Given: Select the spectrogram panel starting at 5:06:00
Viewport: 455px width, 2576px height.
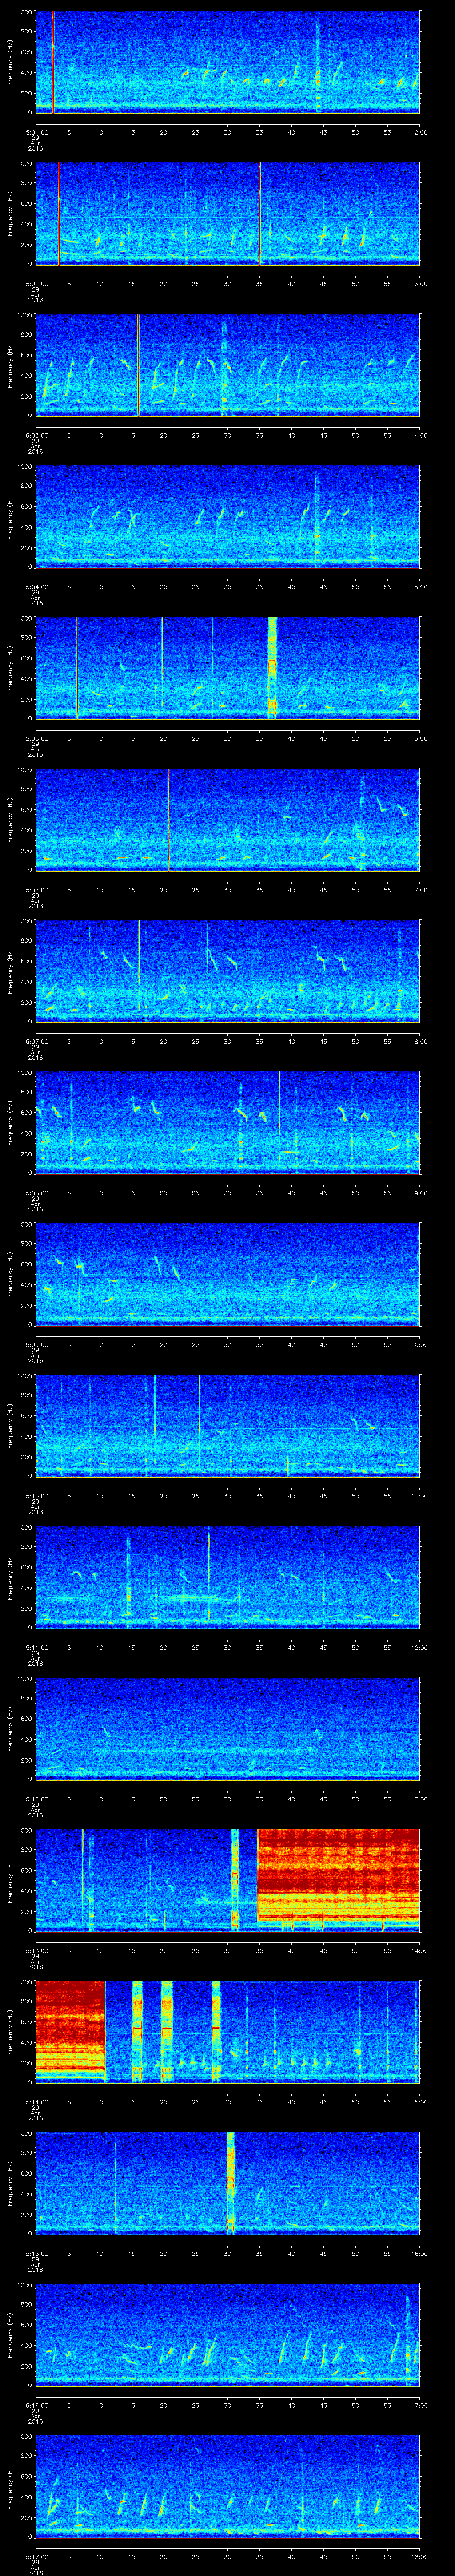Looking at the screenshot, I should (x=228, y=820).
